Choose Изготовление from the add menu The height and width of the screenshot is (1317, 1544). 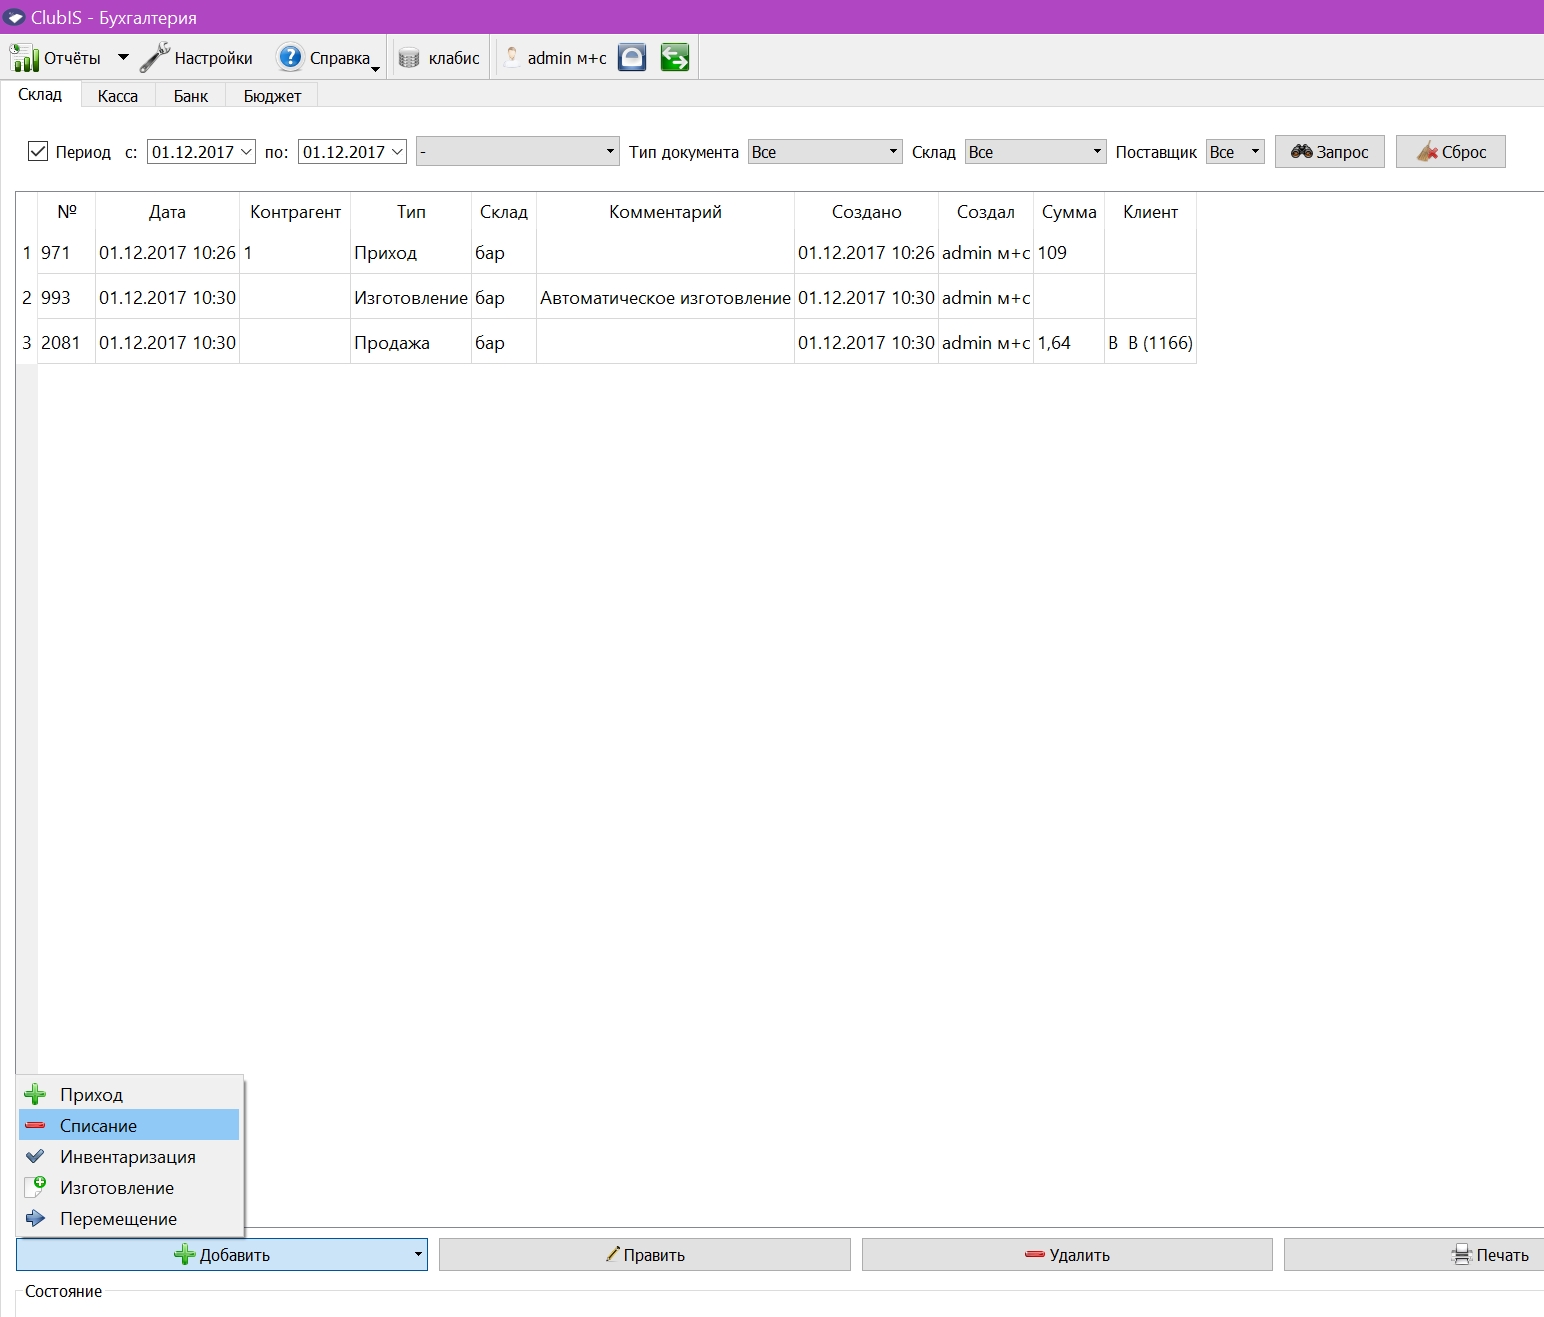(x=129, y=1187)
